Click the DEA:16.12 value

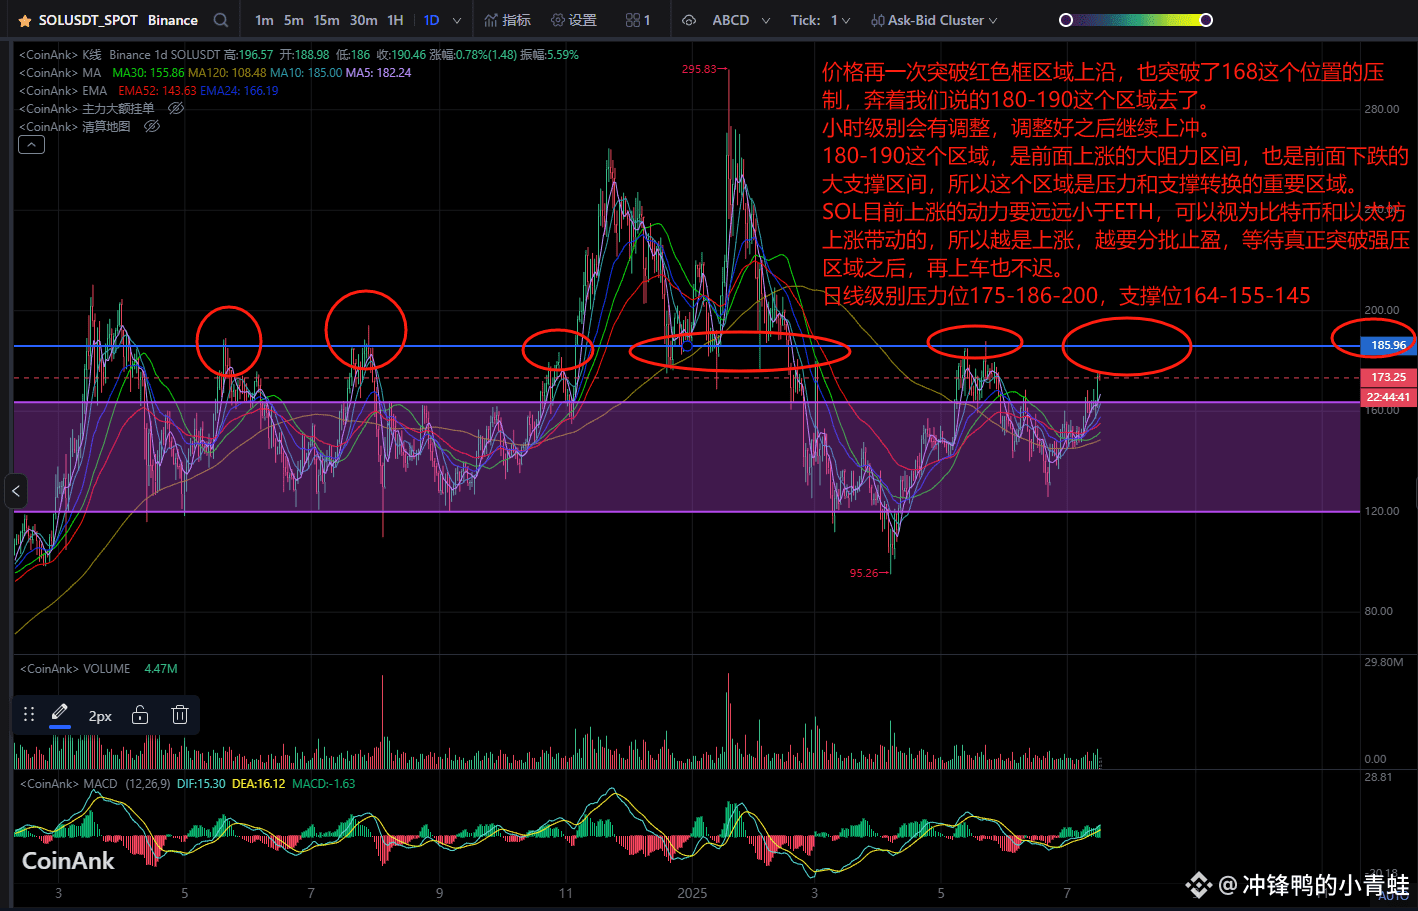tap(258, 783)
